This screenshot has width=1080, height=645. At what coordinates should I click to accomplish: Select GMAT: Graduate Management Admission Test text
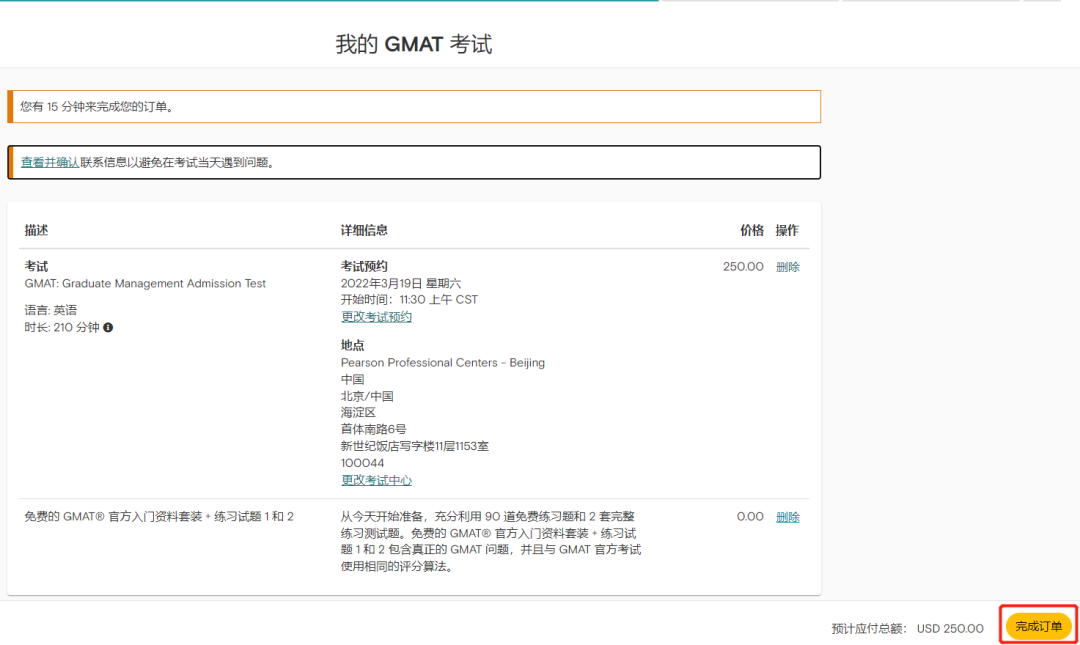pyautogui.click(x=145, y=283)
